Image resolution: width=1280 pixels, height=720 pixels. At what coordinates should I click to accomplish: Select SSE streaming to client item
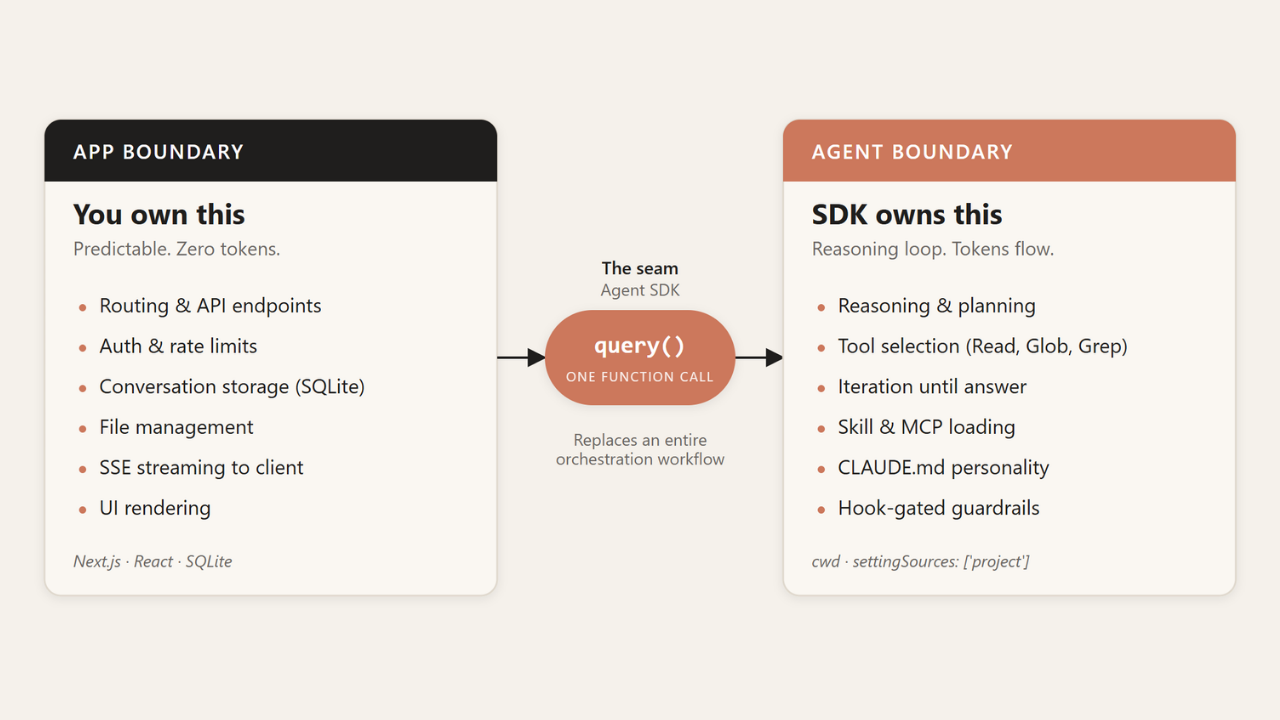(x=201, y=467)
